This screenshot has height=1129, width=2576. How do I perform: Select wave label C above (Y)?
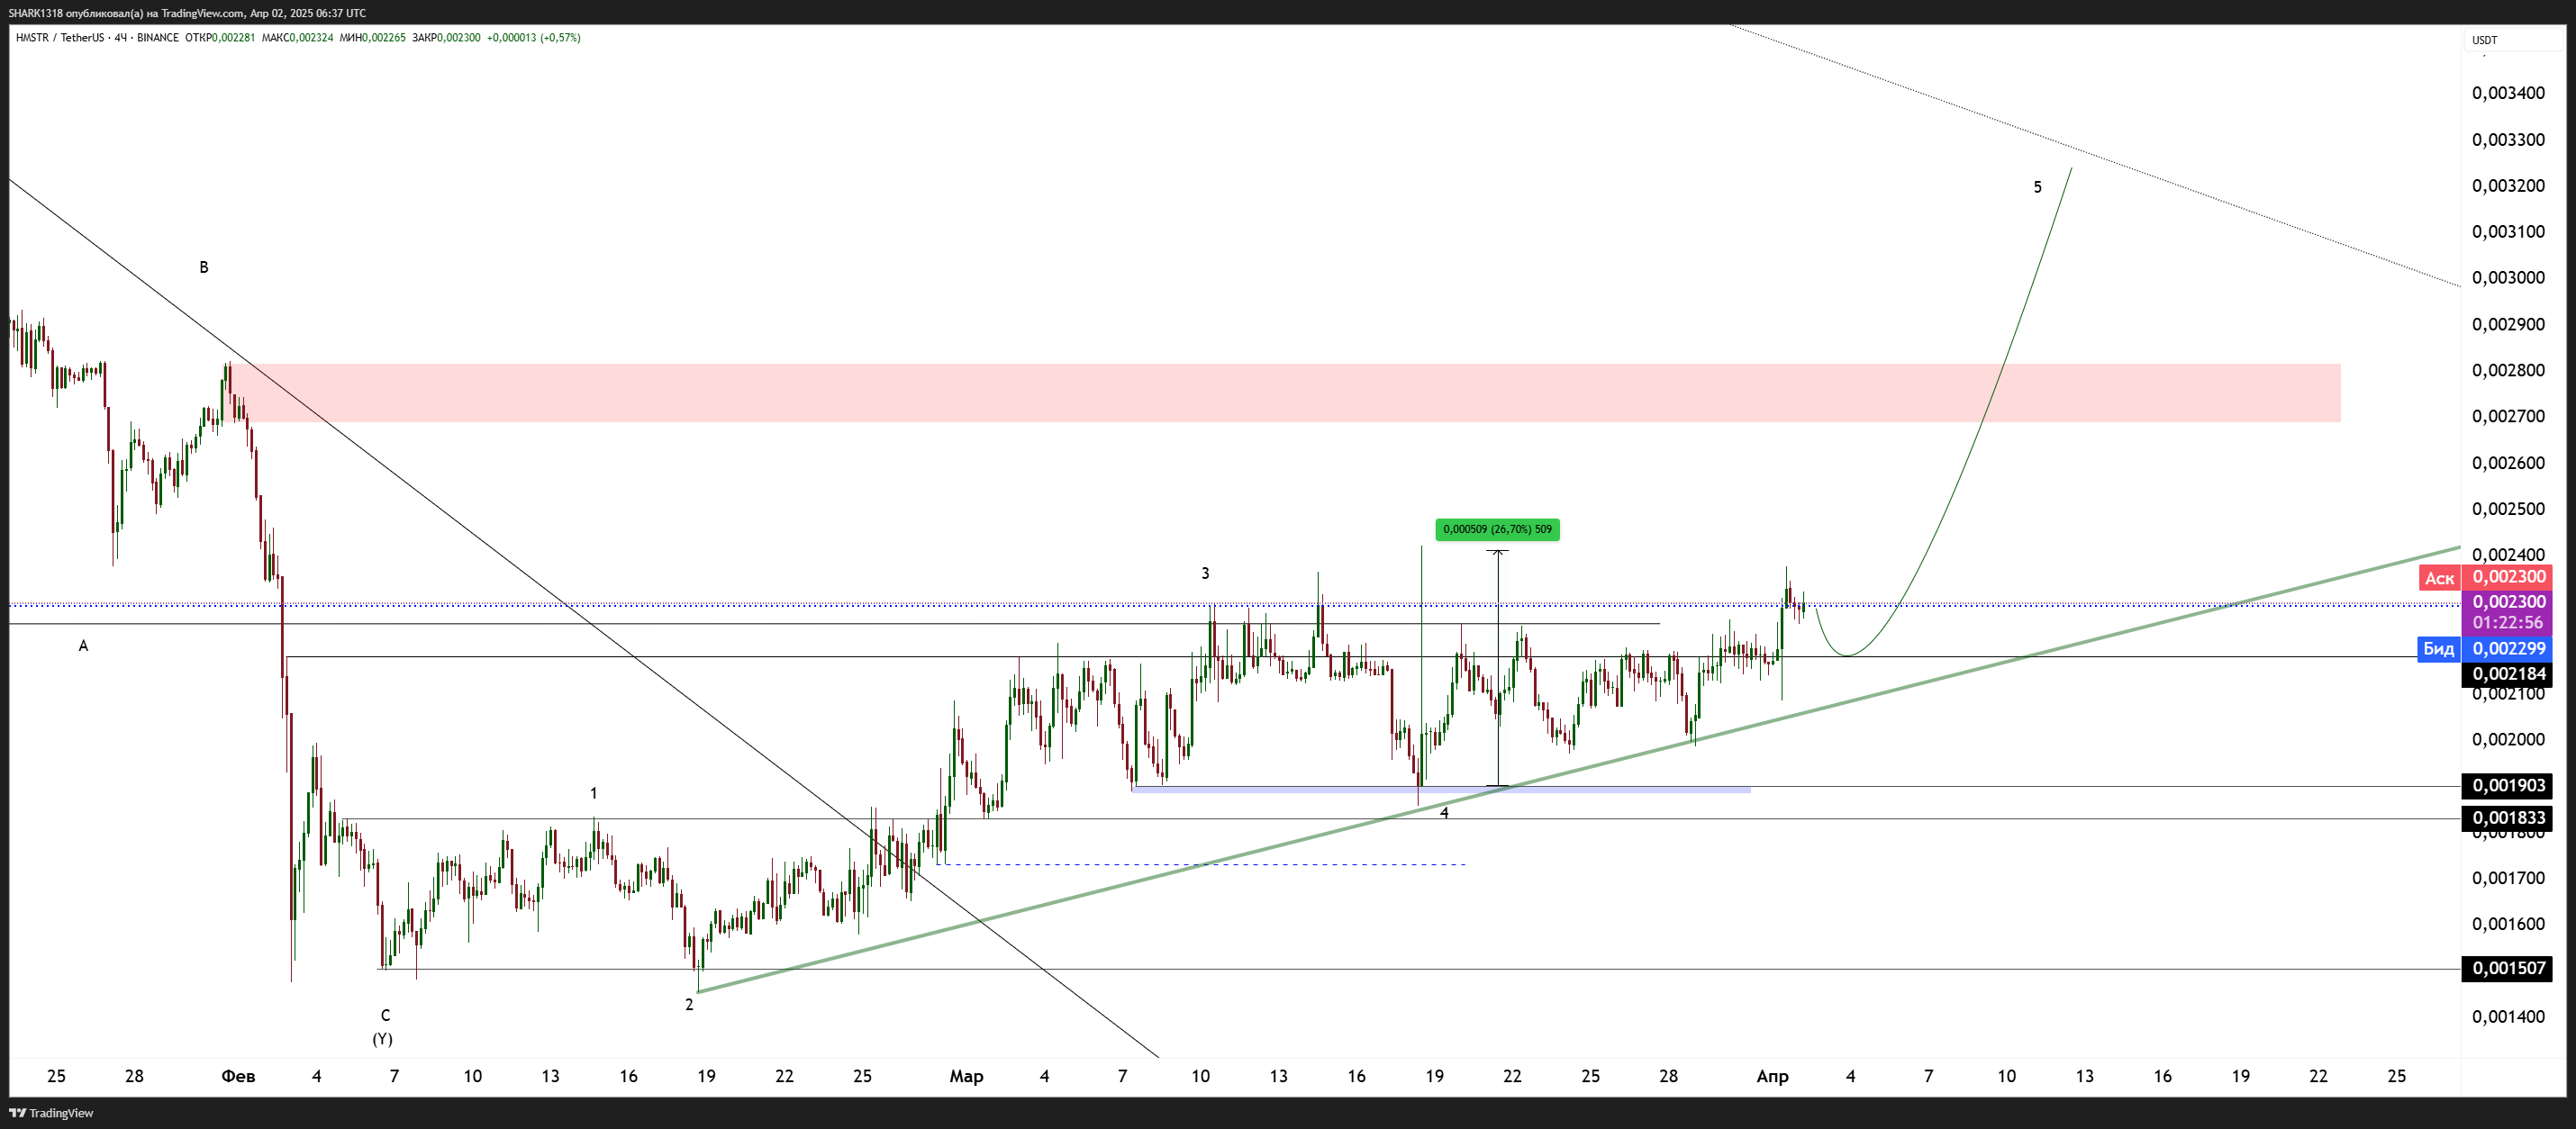(385, 1015)
